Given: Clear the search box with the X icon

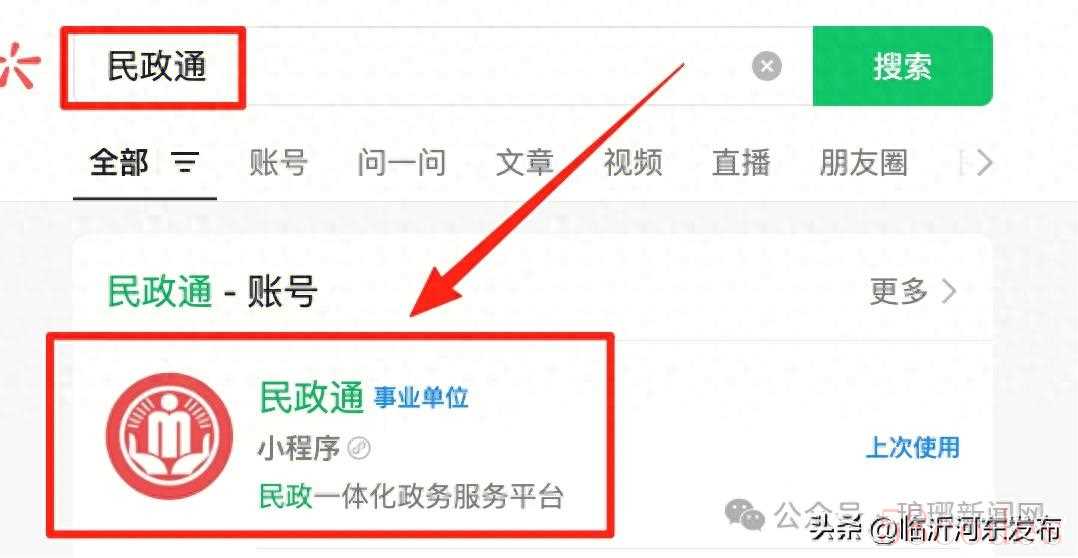Looking at the screenshot, I should [767, 67].
